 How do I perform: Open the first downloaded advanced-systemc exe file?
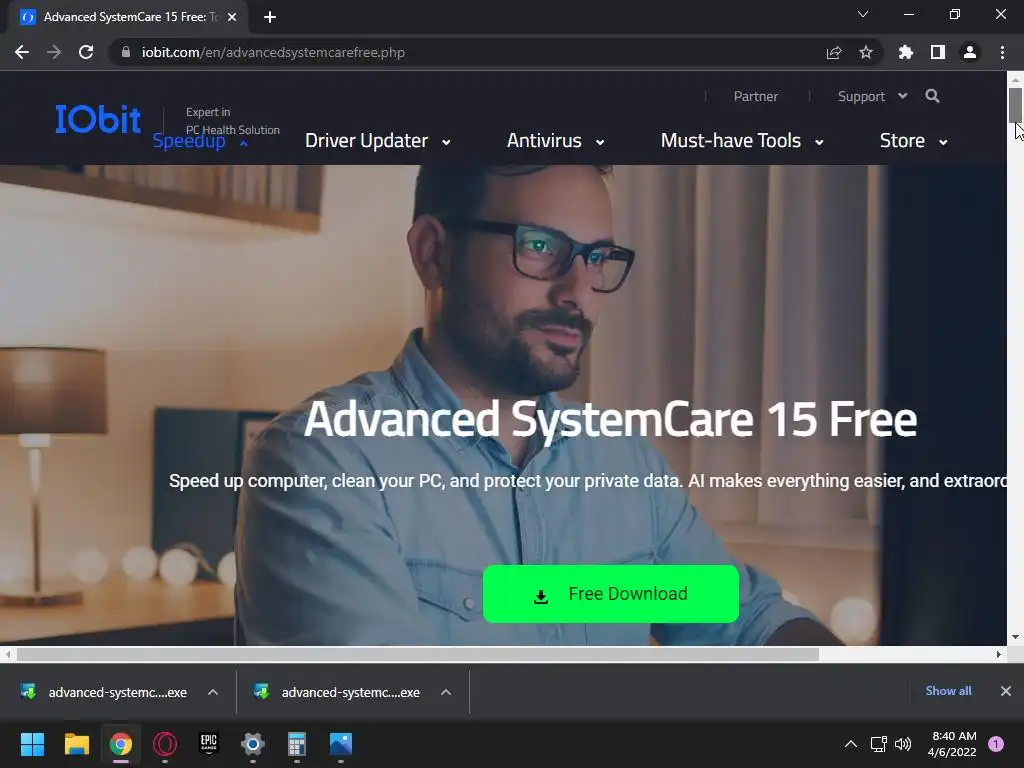104,692
